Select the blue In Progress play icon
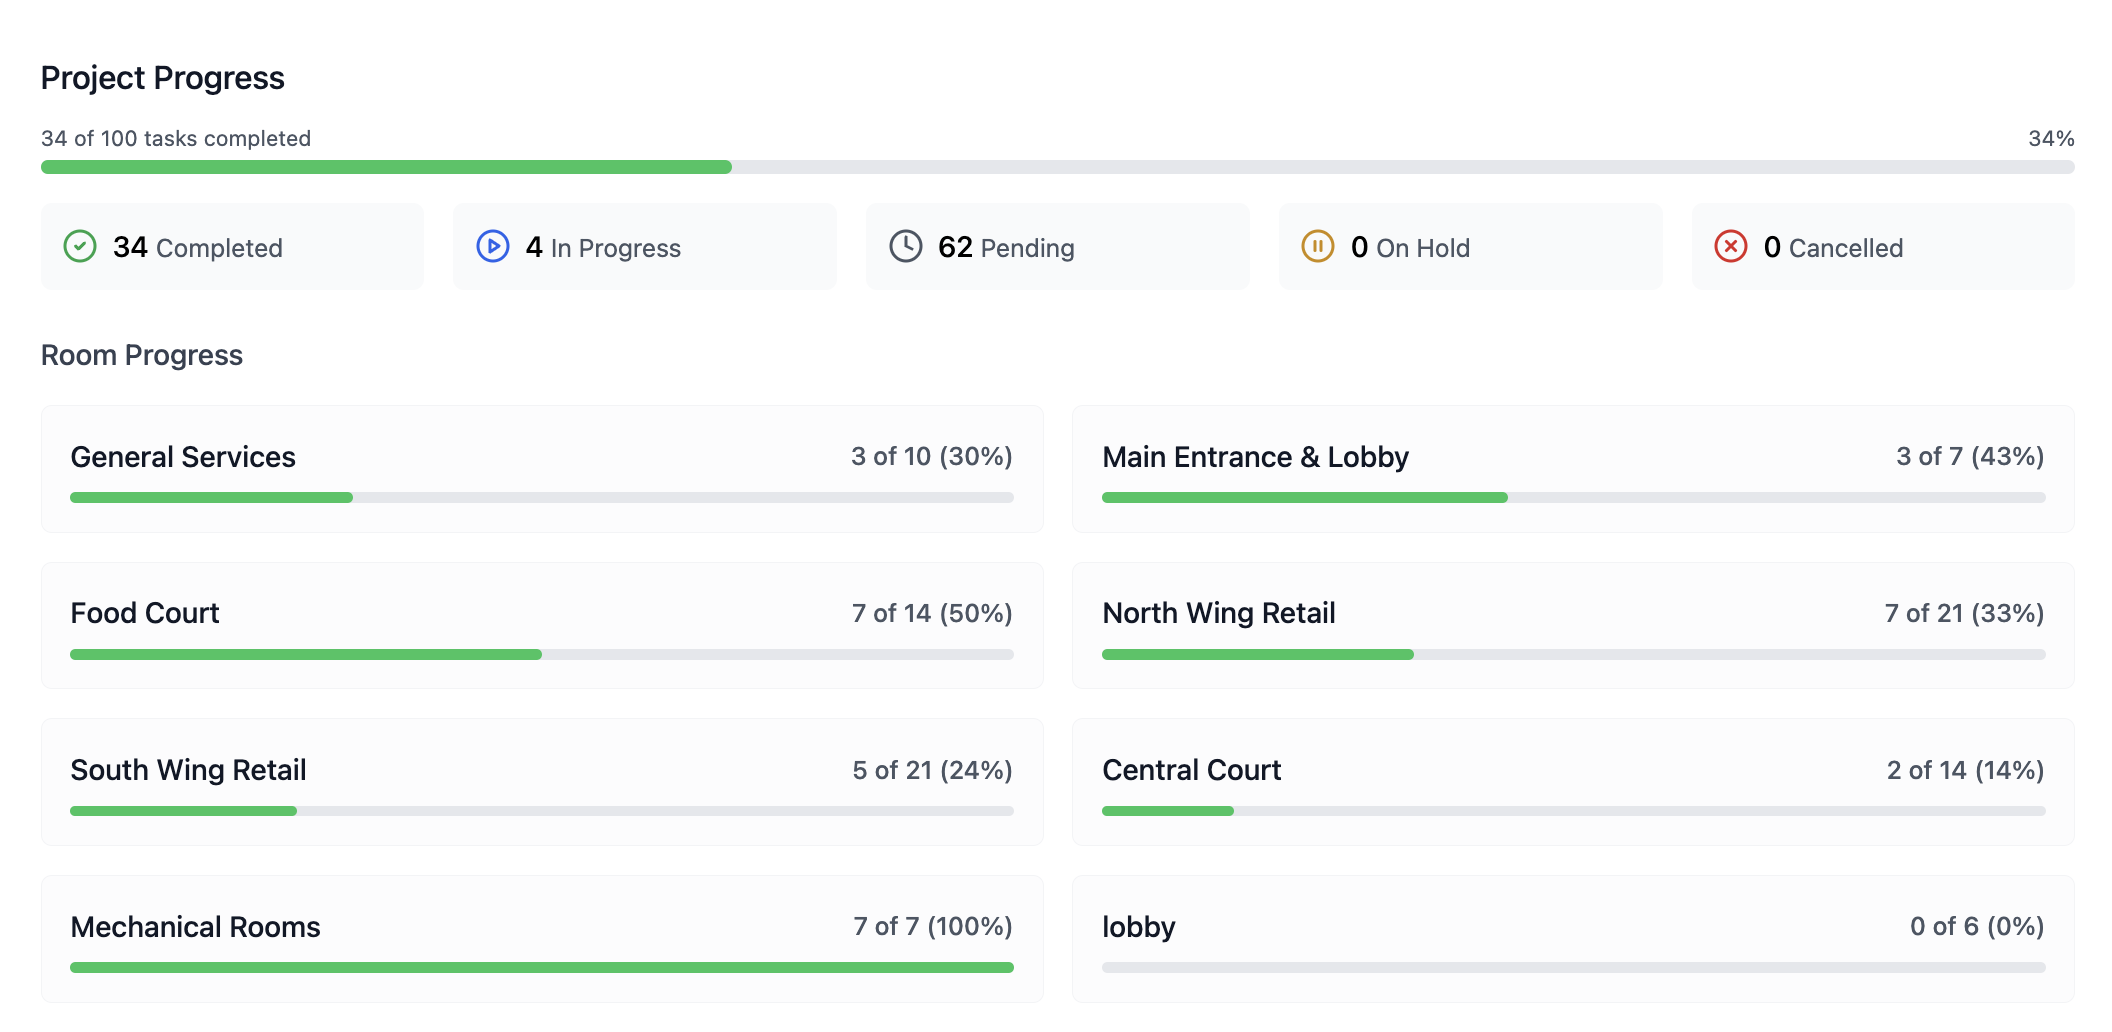This screenshot has width=2112, height=1032. coord(492,246)
